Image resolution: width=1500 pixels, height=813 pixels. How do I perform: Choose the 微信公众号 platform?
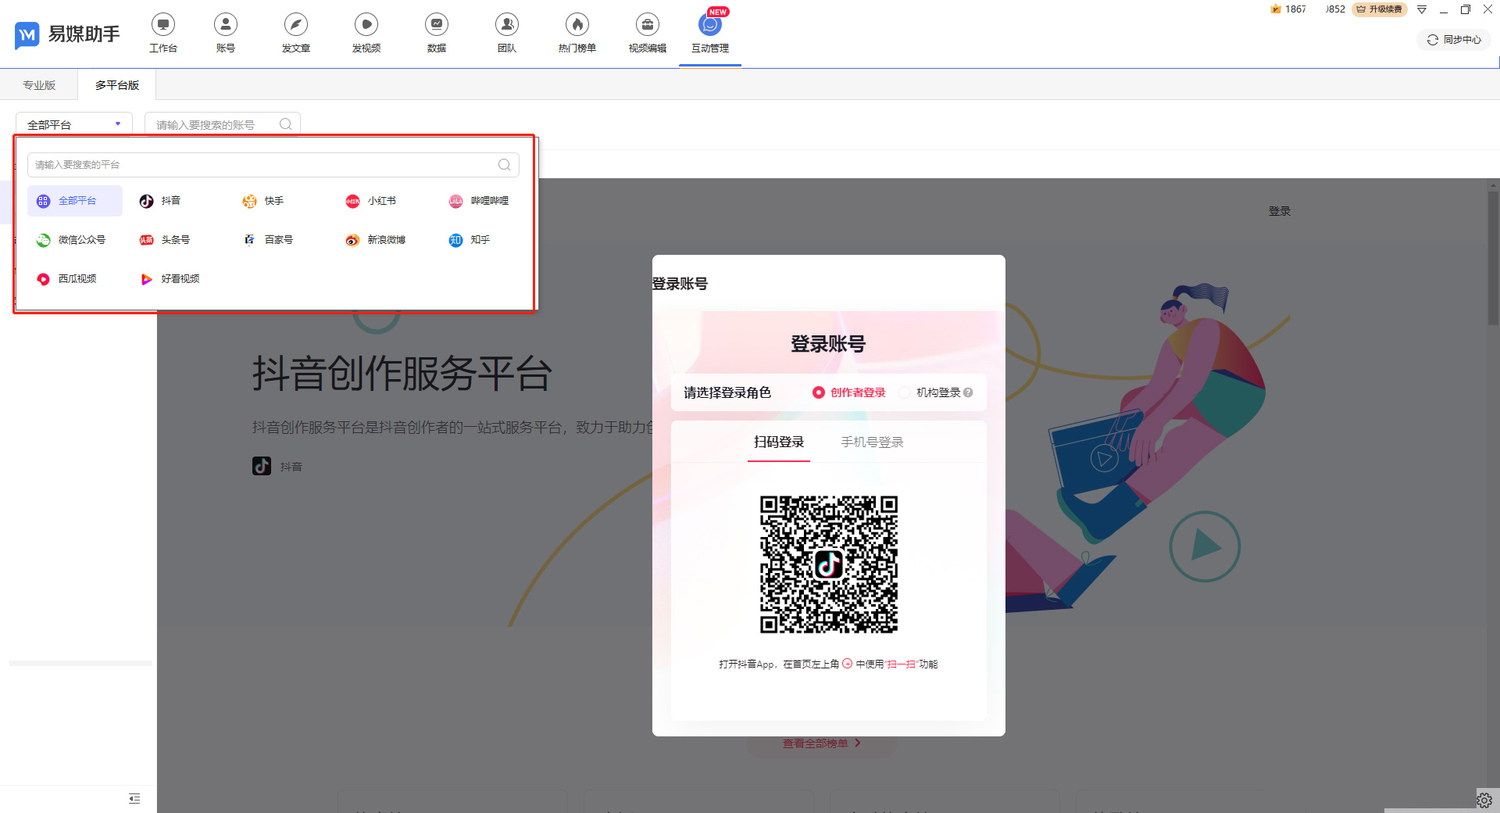coord(71,240)
